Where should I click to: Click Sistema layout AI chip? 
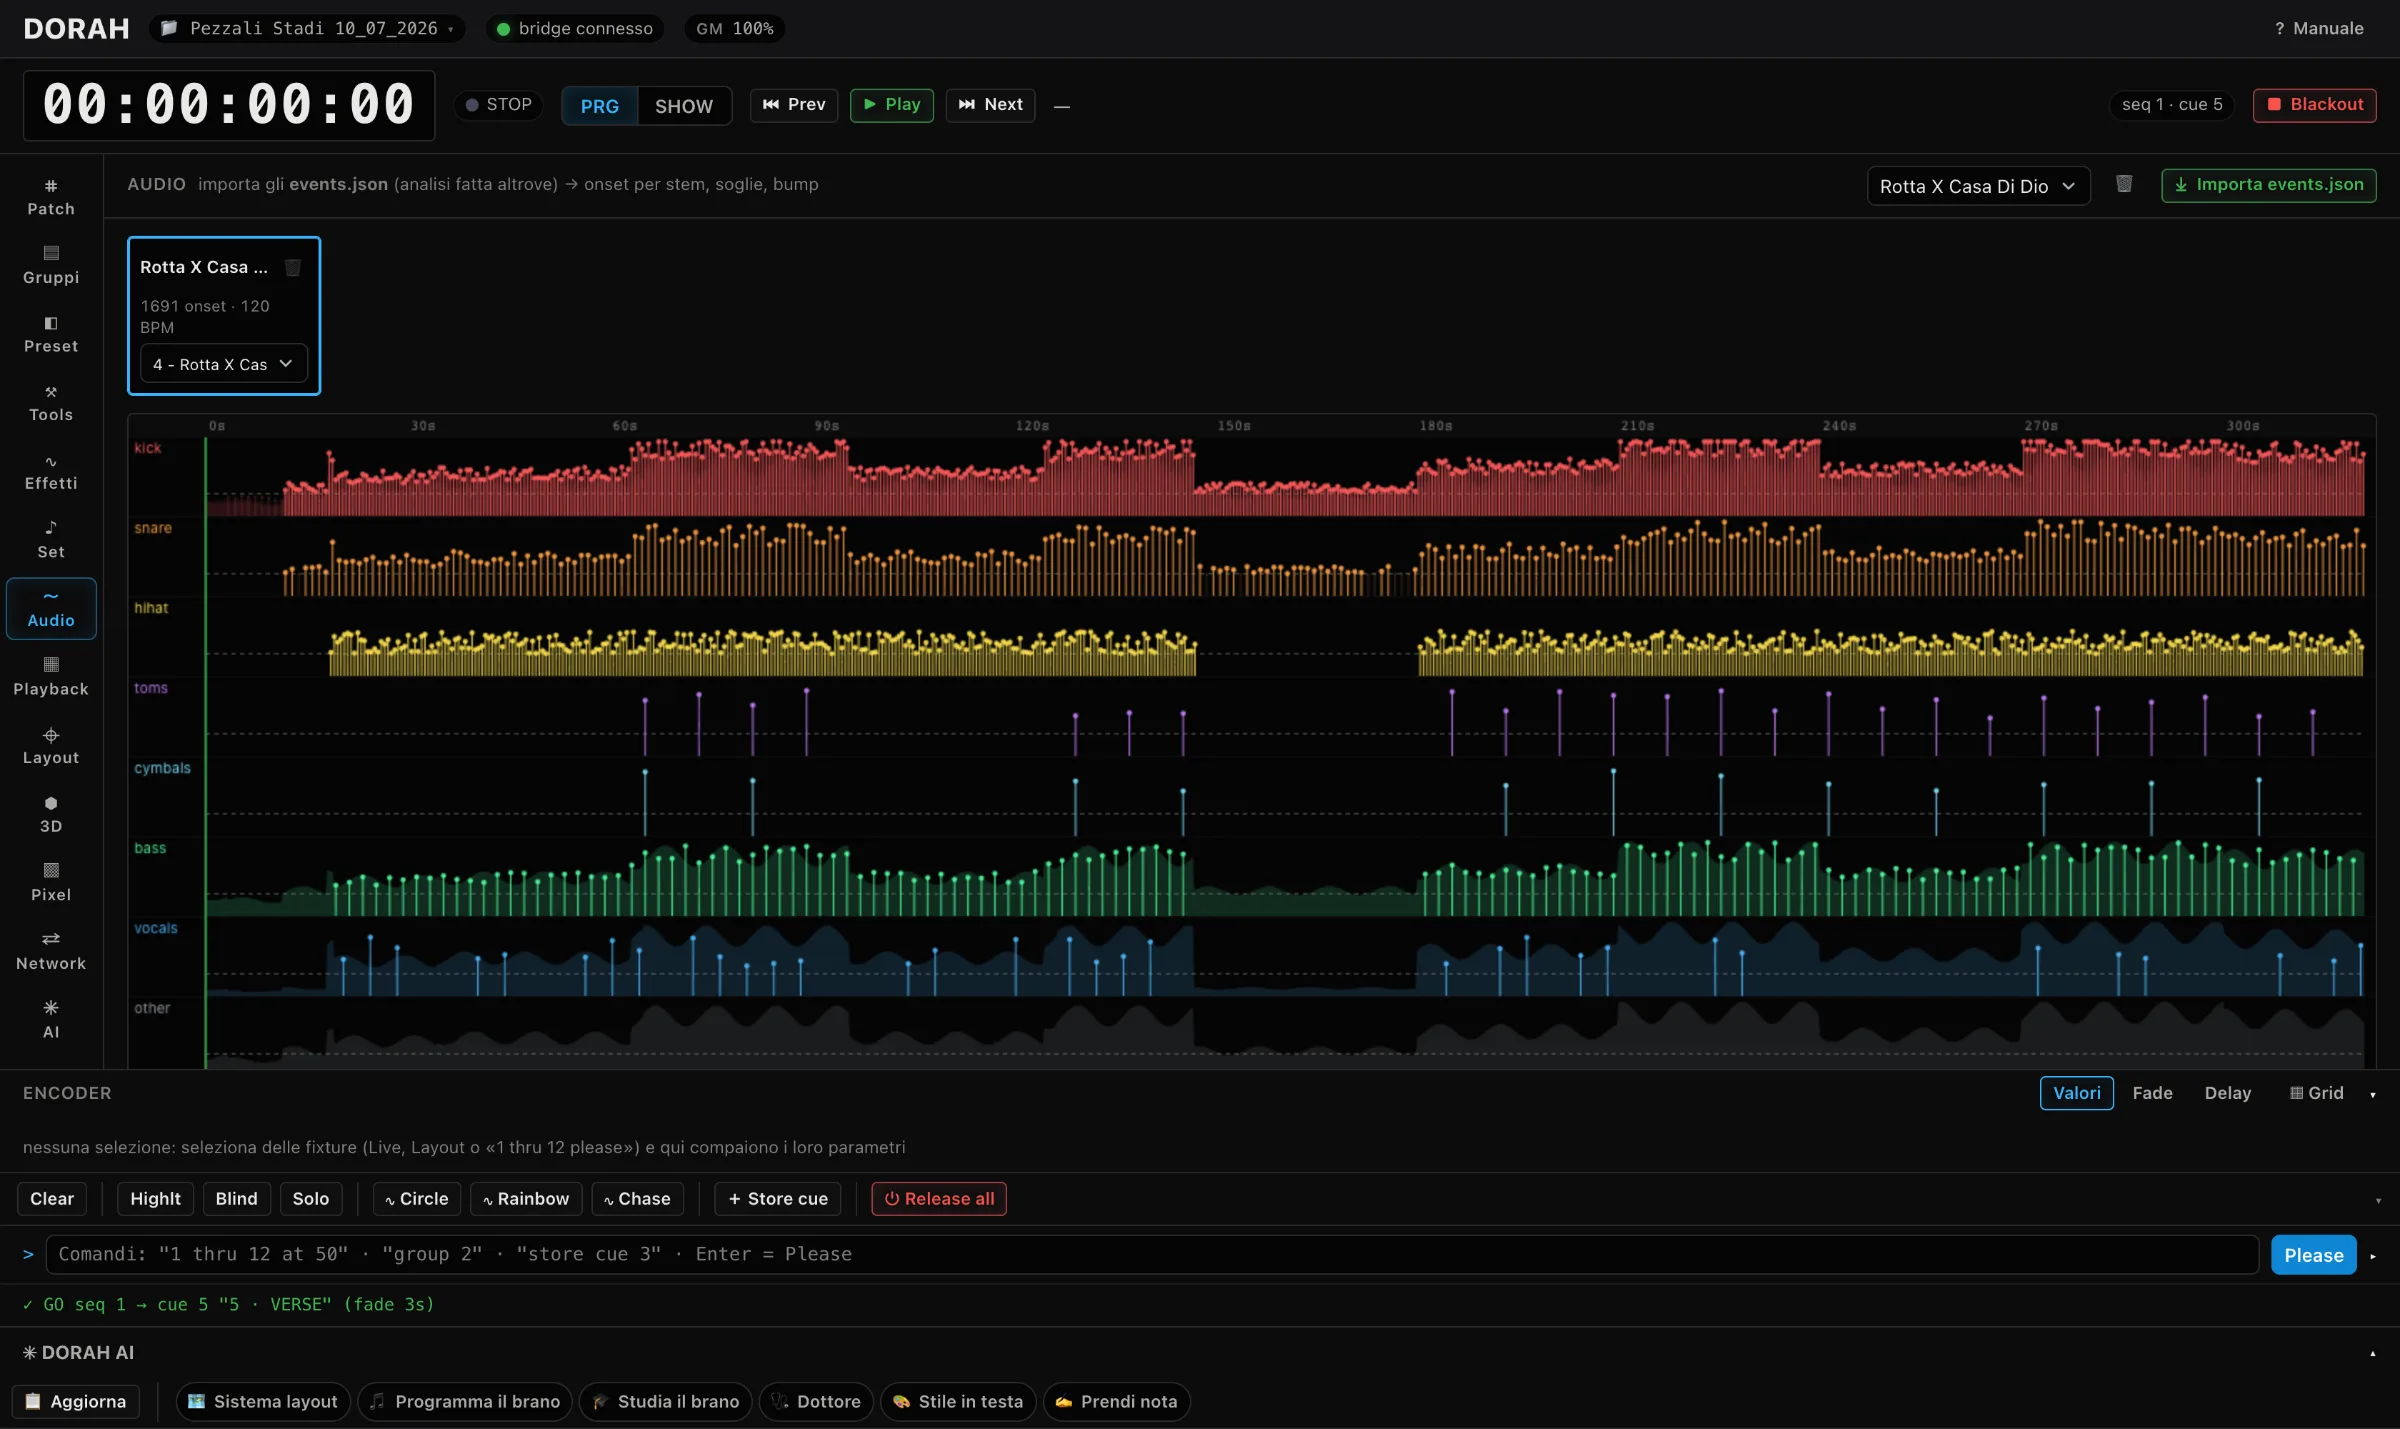coord(263,1402)
